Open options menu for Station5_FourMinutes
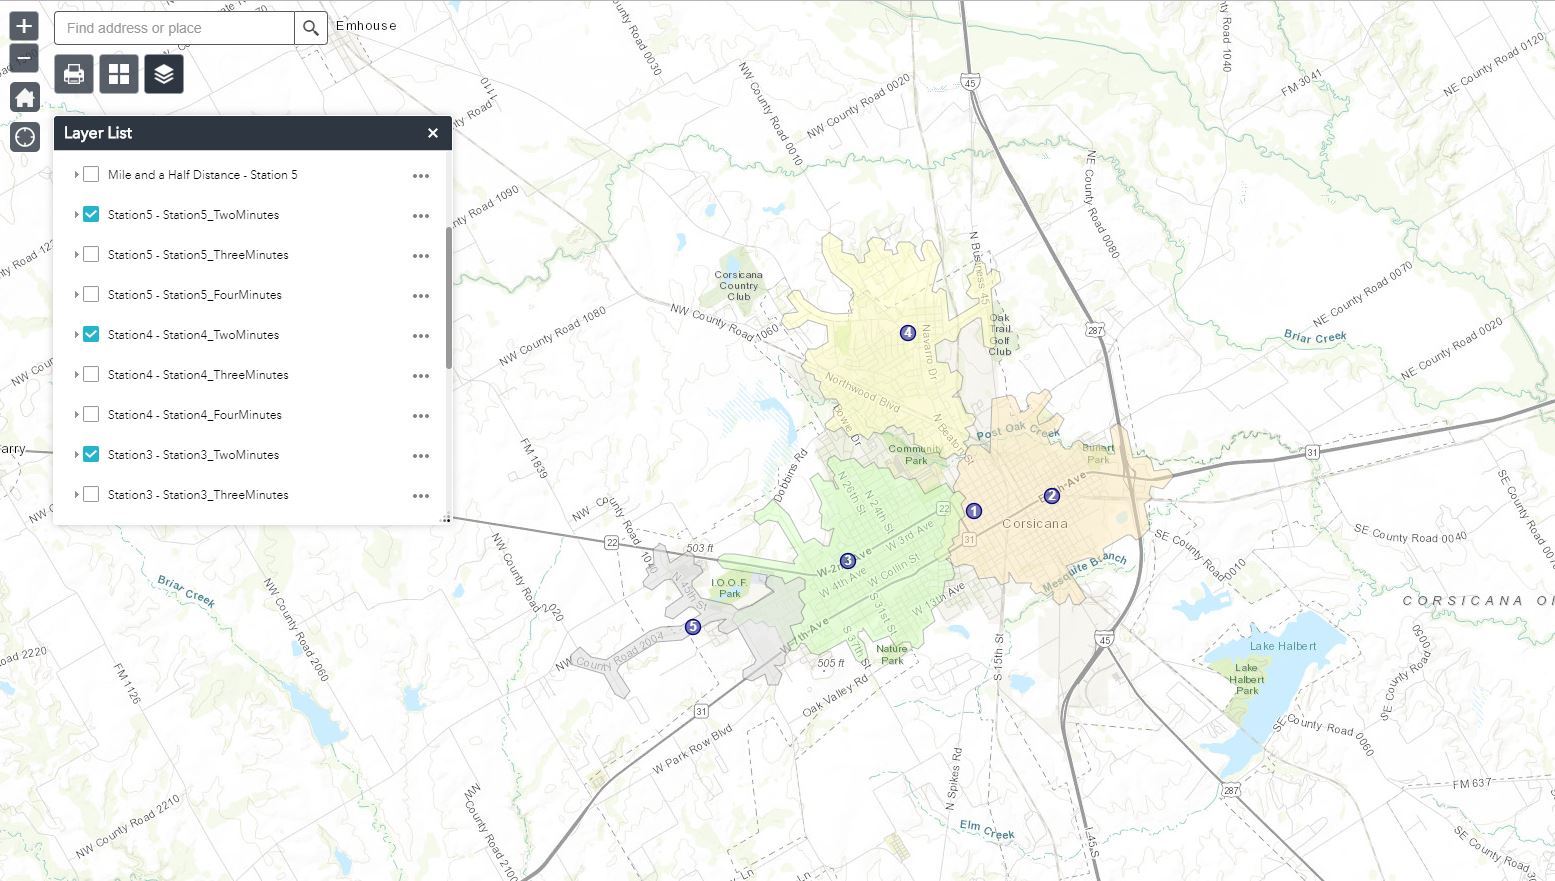1555x881 pixels. click(421, 296)
